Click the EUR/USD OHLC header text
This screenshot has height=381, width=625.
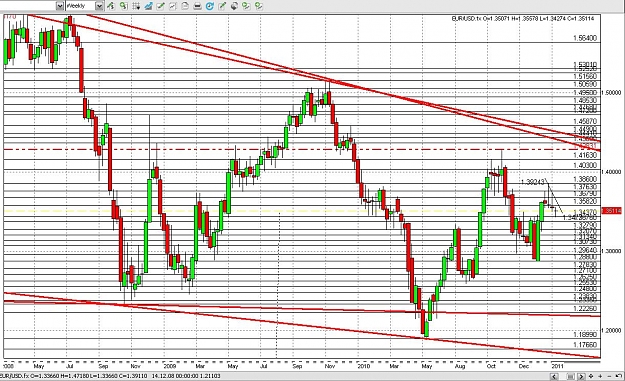523,18
